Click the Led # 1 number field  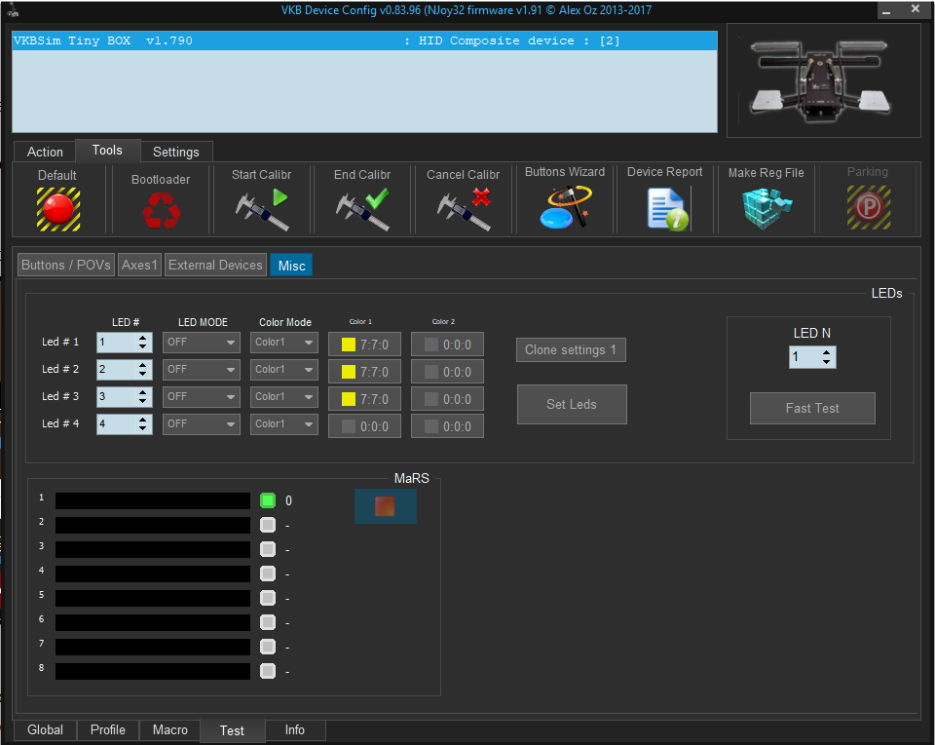click(x=125, y=342)
